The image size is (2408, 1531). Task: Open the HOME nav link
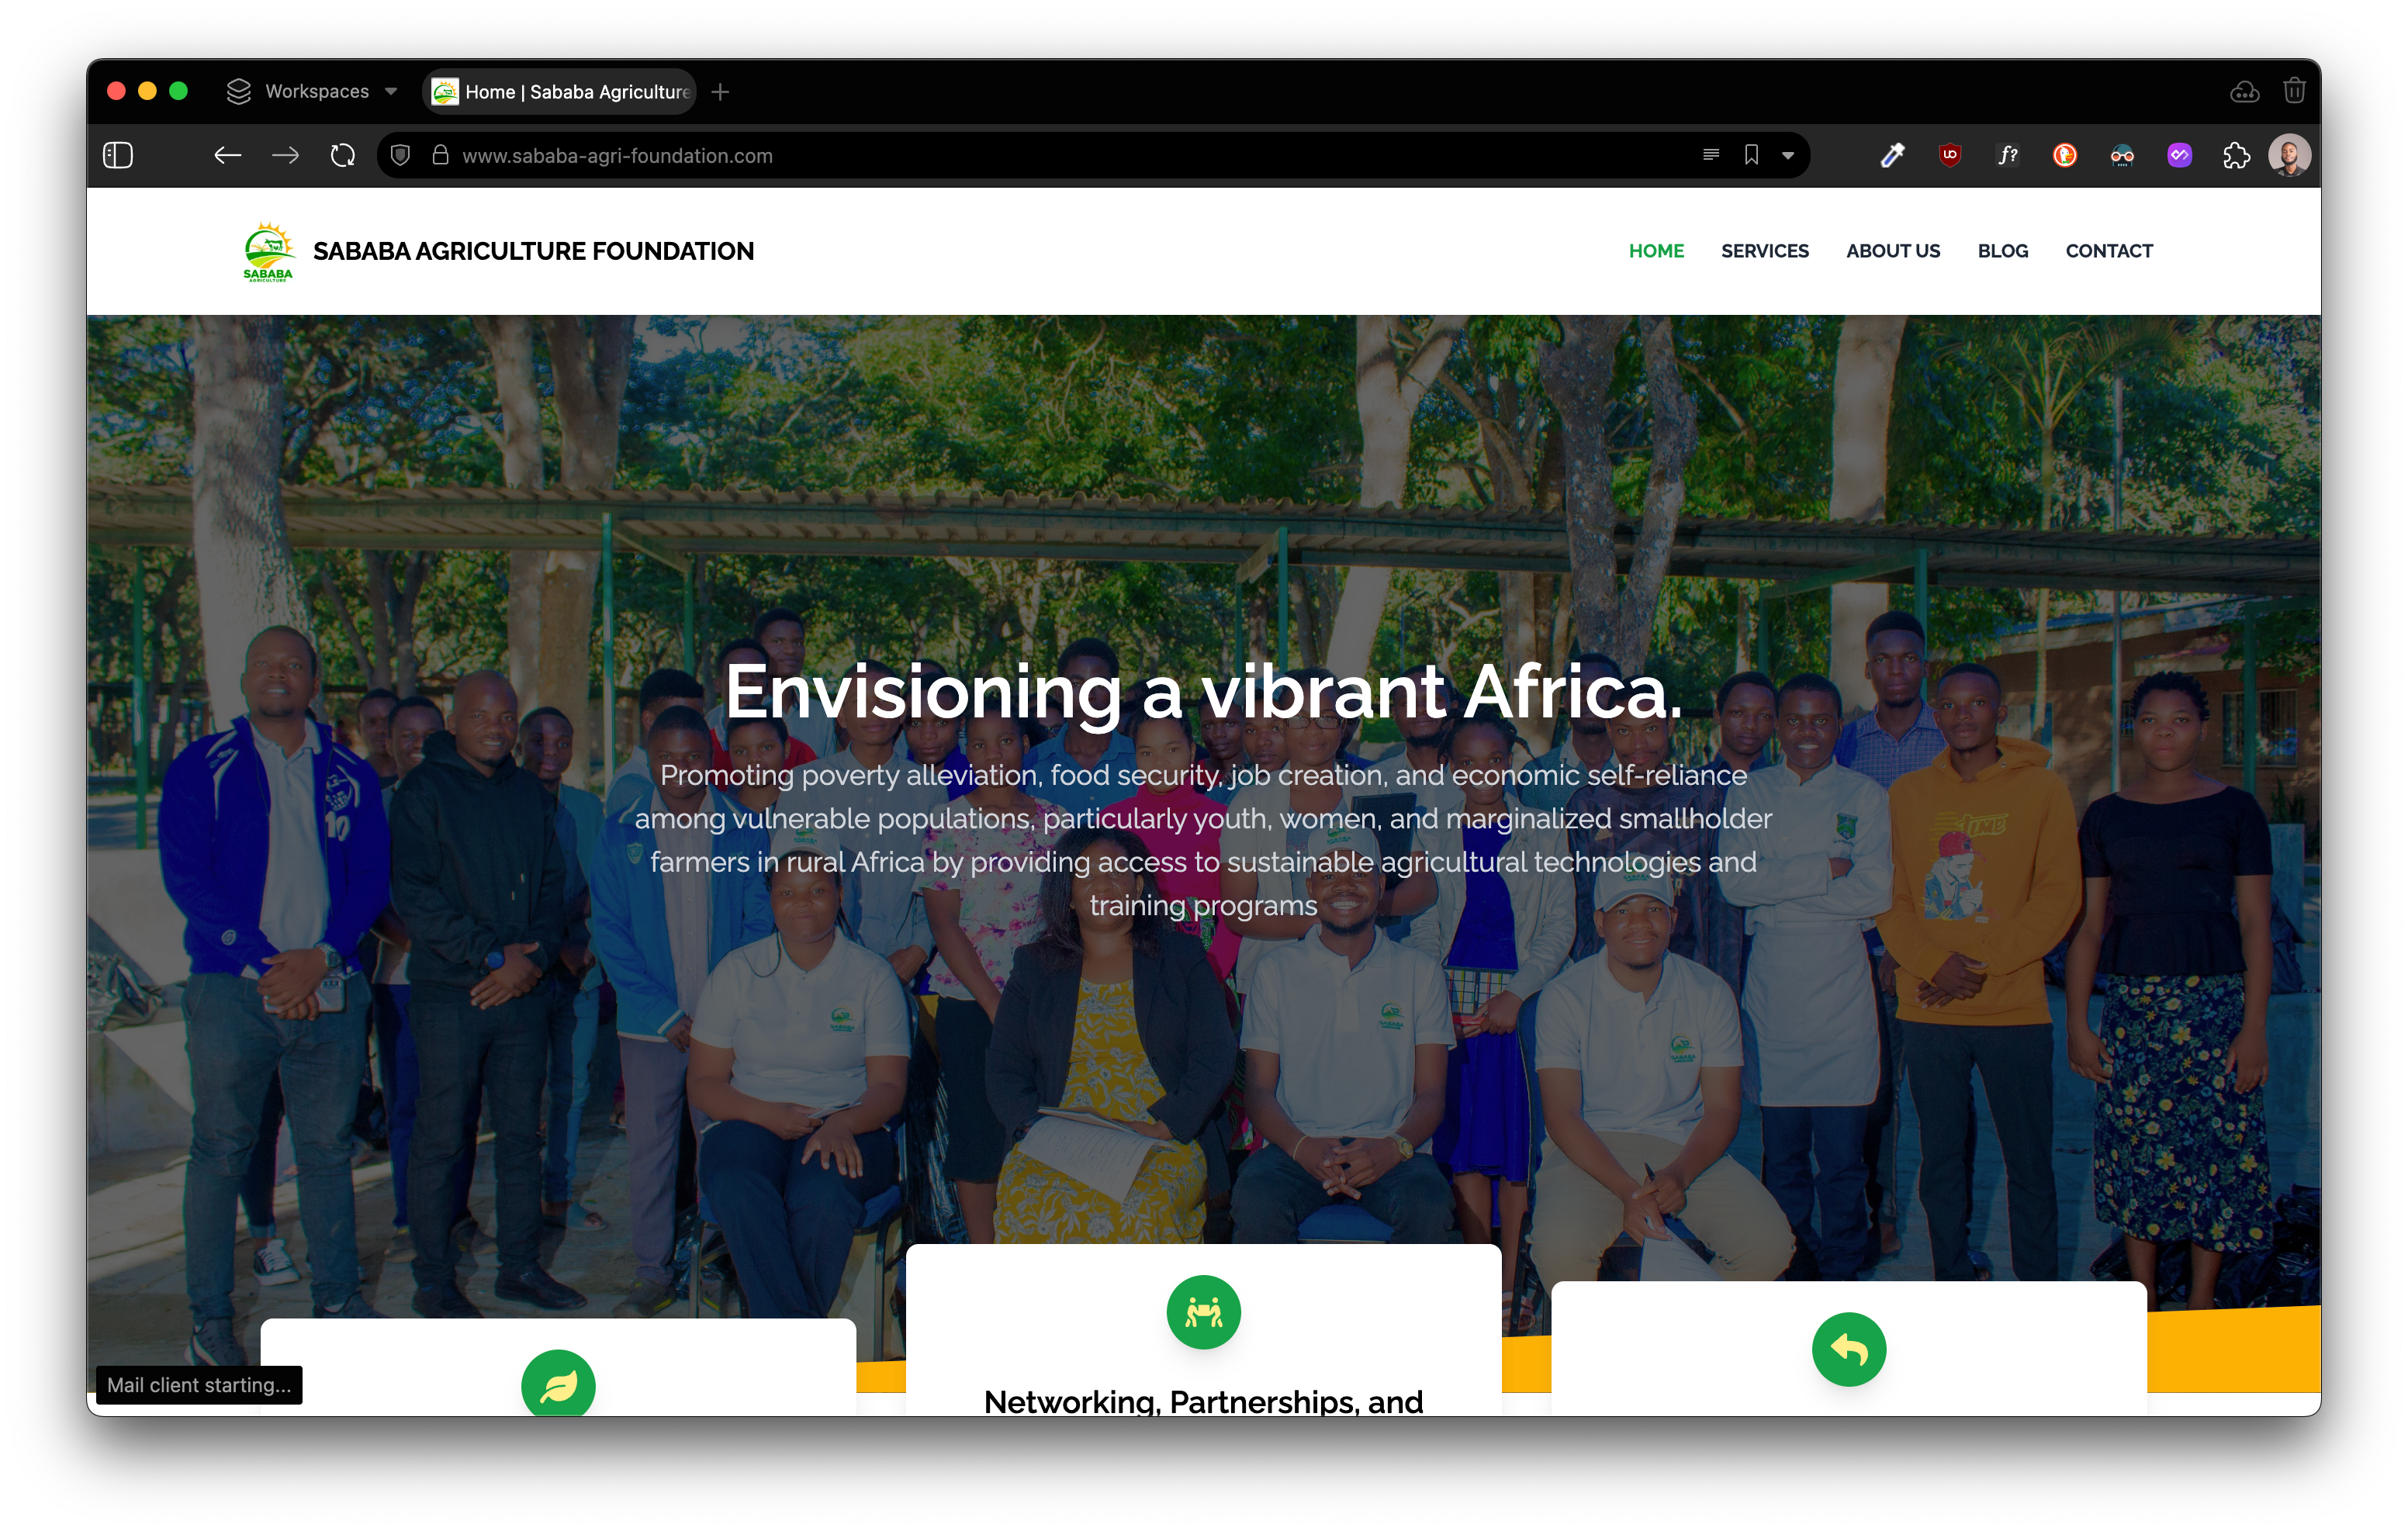[1656, 251]
